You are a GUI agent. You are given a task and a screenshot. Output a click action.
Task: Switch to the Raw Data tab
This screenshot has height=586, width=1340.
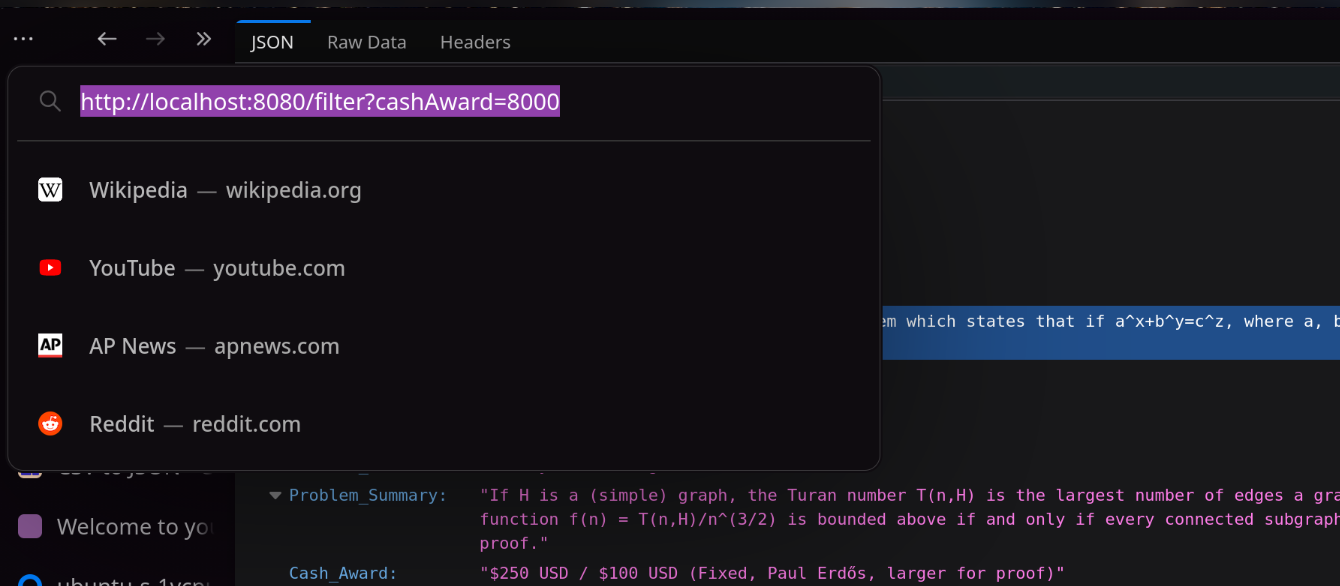click(366, 42)
